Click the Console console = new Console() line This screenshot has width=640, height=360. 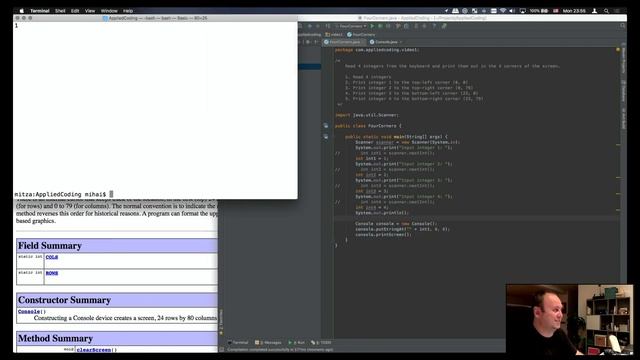[396, 224]
